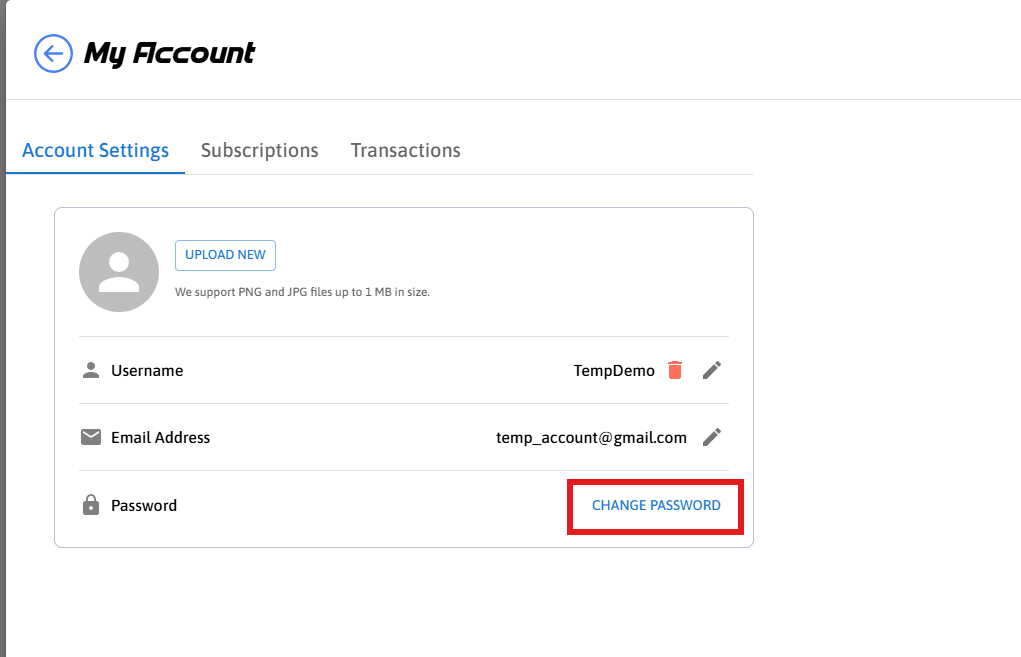Click the My Account page title
The width and height of the screenshot is (1021, 657).
(169, 53)
